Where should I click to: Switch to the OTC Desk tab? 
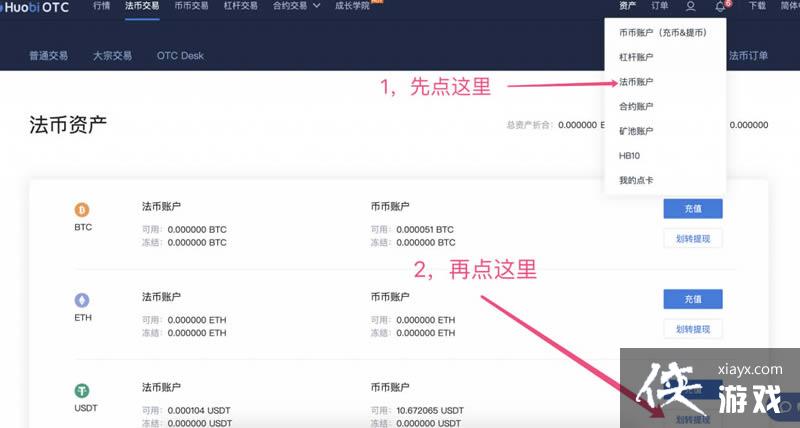[180, 56]
